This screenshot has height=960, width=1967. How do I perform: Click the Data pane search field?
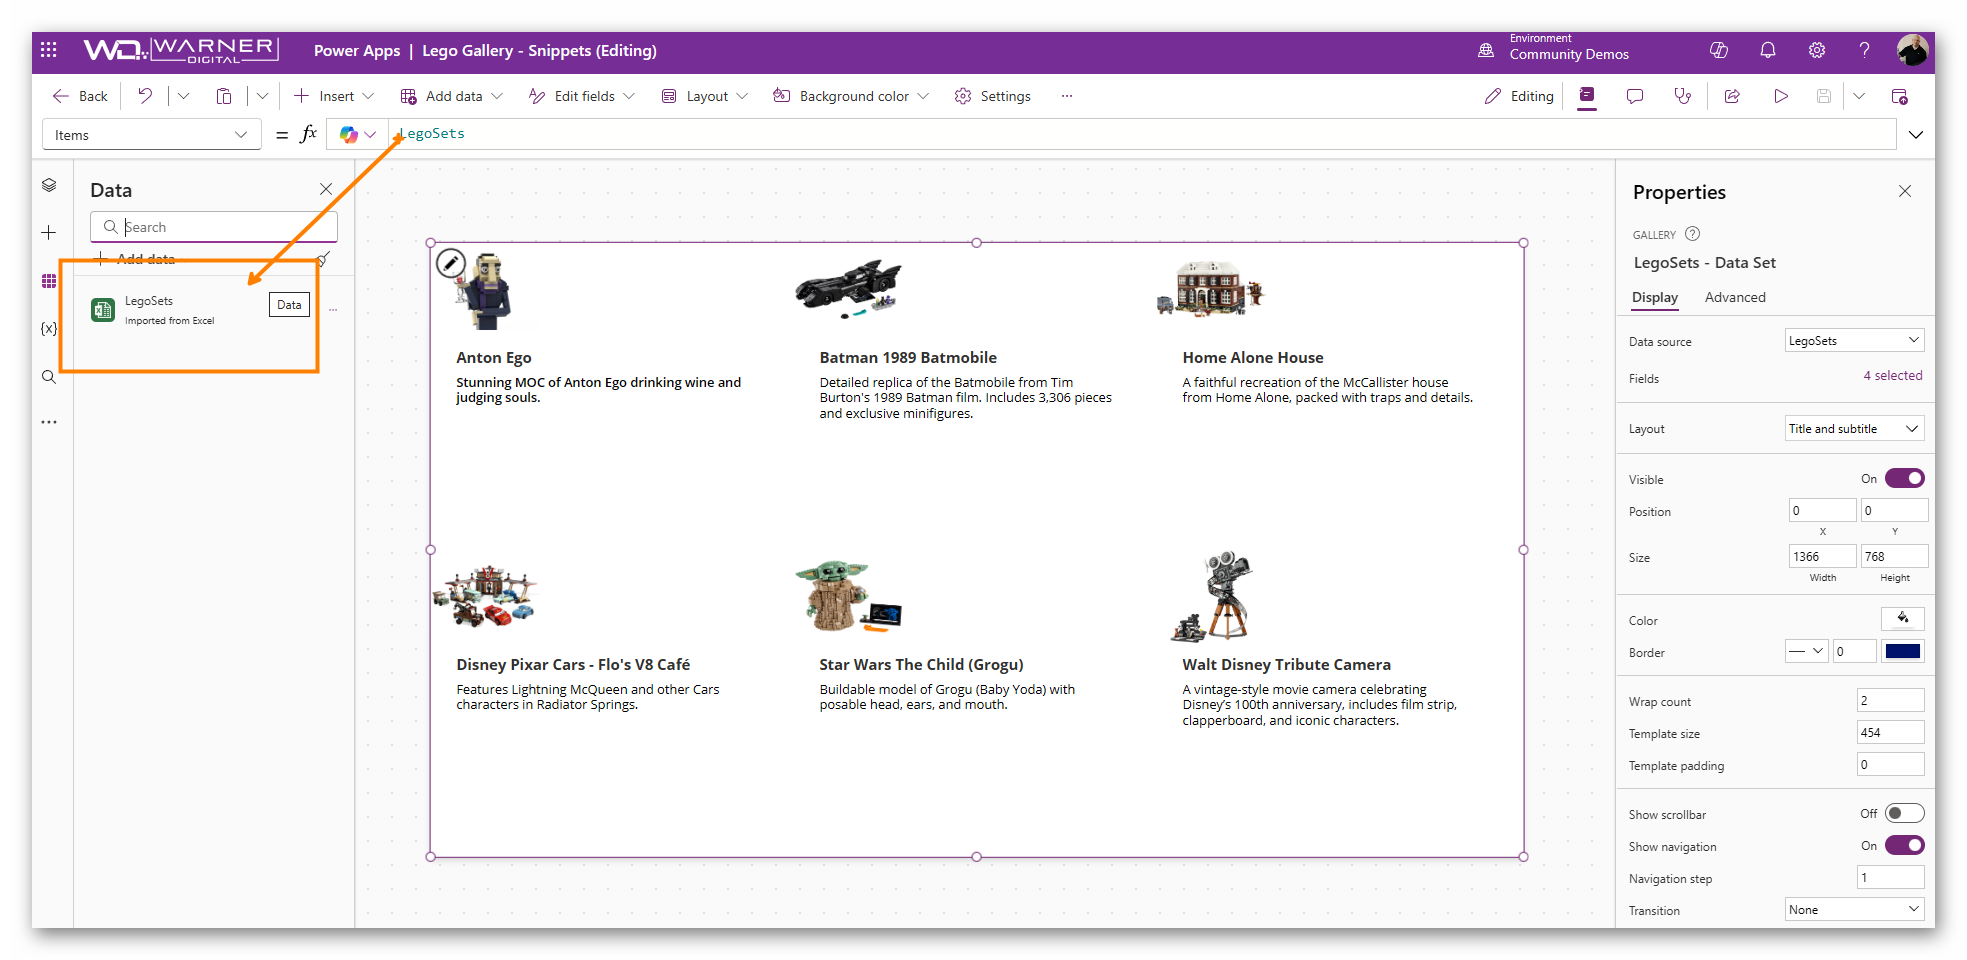pyautogui.click(x=214, y=227)
